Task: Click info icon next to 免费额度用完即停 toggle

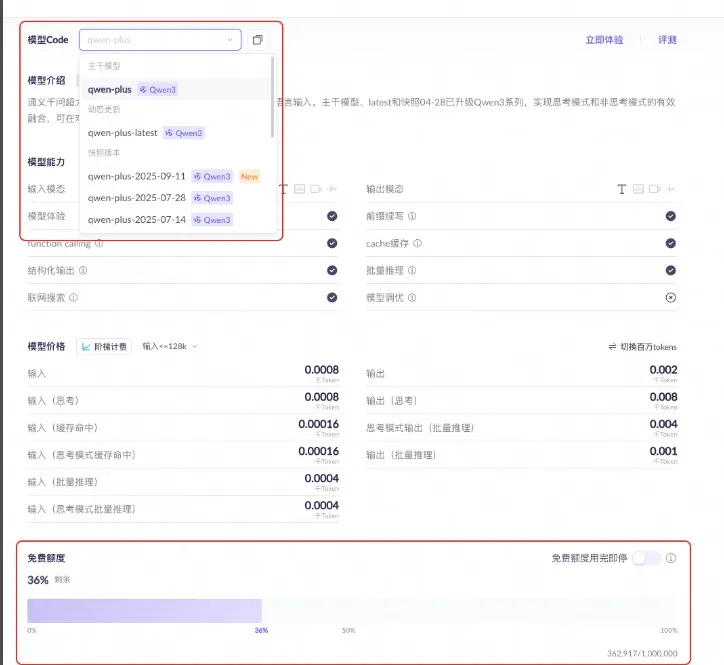Action: pyautogui.click(x=671, y=558)
